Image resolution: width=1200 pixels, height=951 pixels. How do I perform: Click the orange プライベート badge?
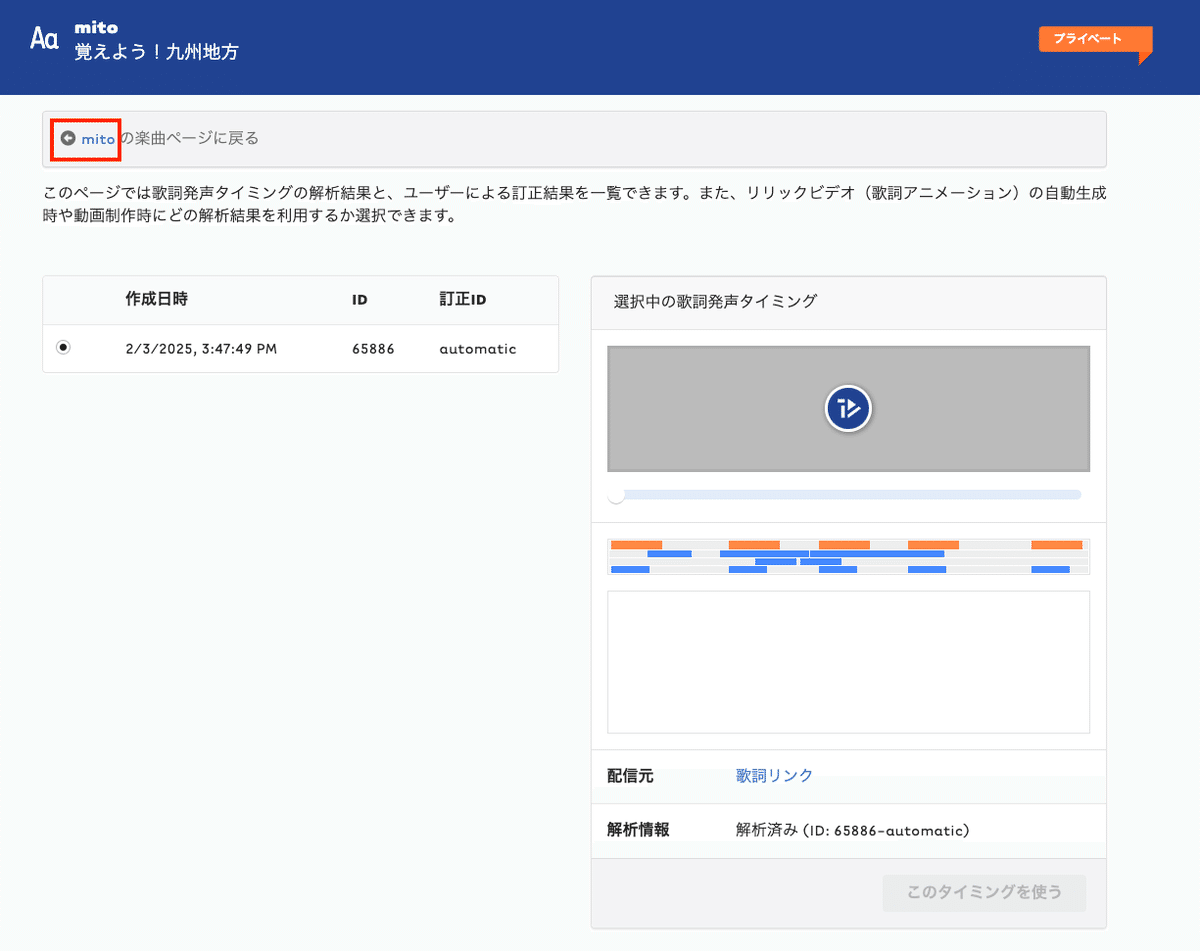(x=1094, y=37)
